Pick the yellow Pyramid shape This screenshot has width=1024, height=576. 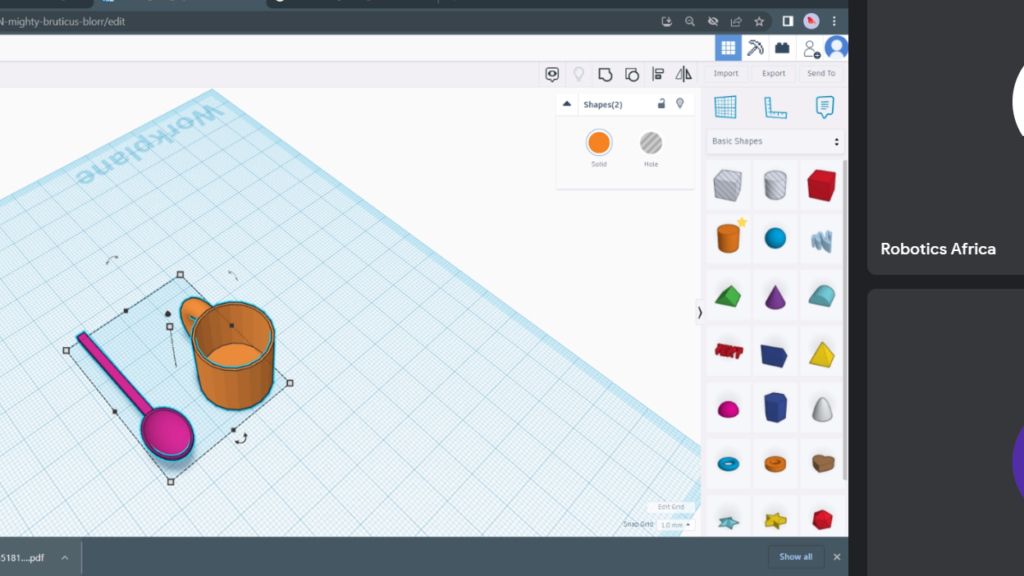(x=822, y=355)
